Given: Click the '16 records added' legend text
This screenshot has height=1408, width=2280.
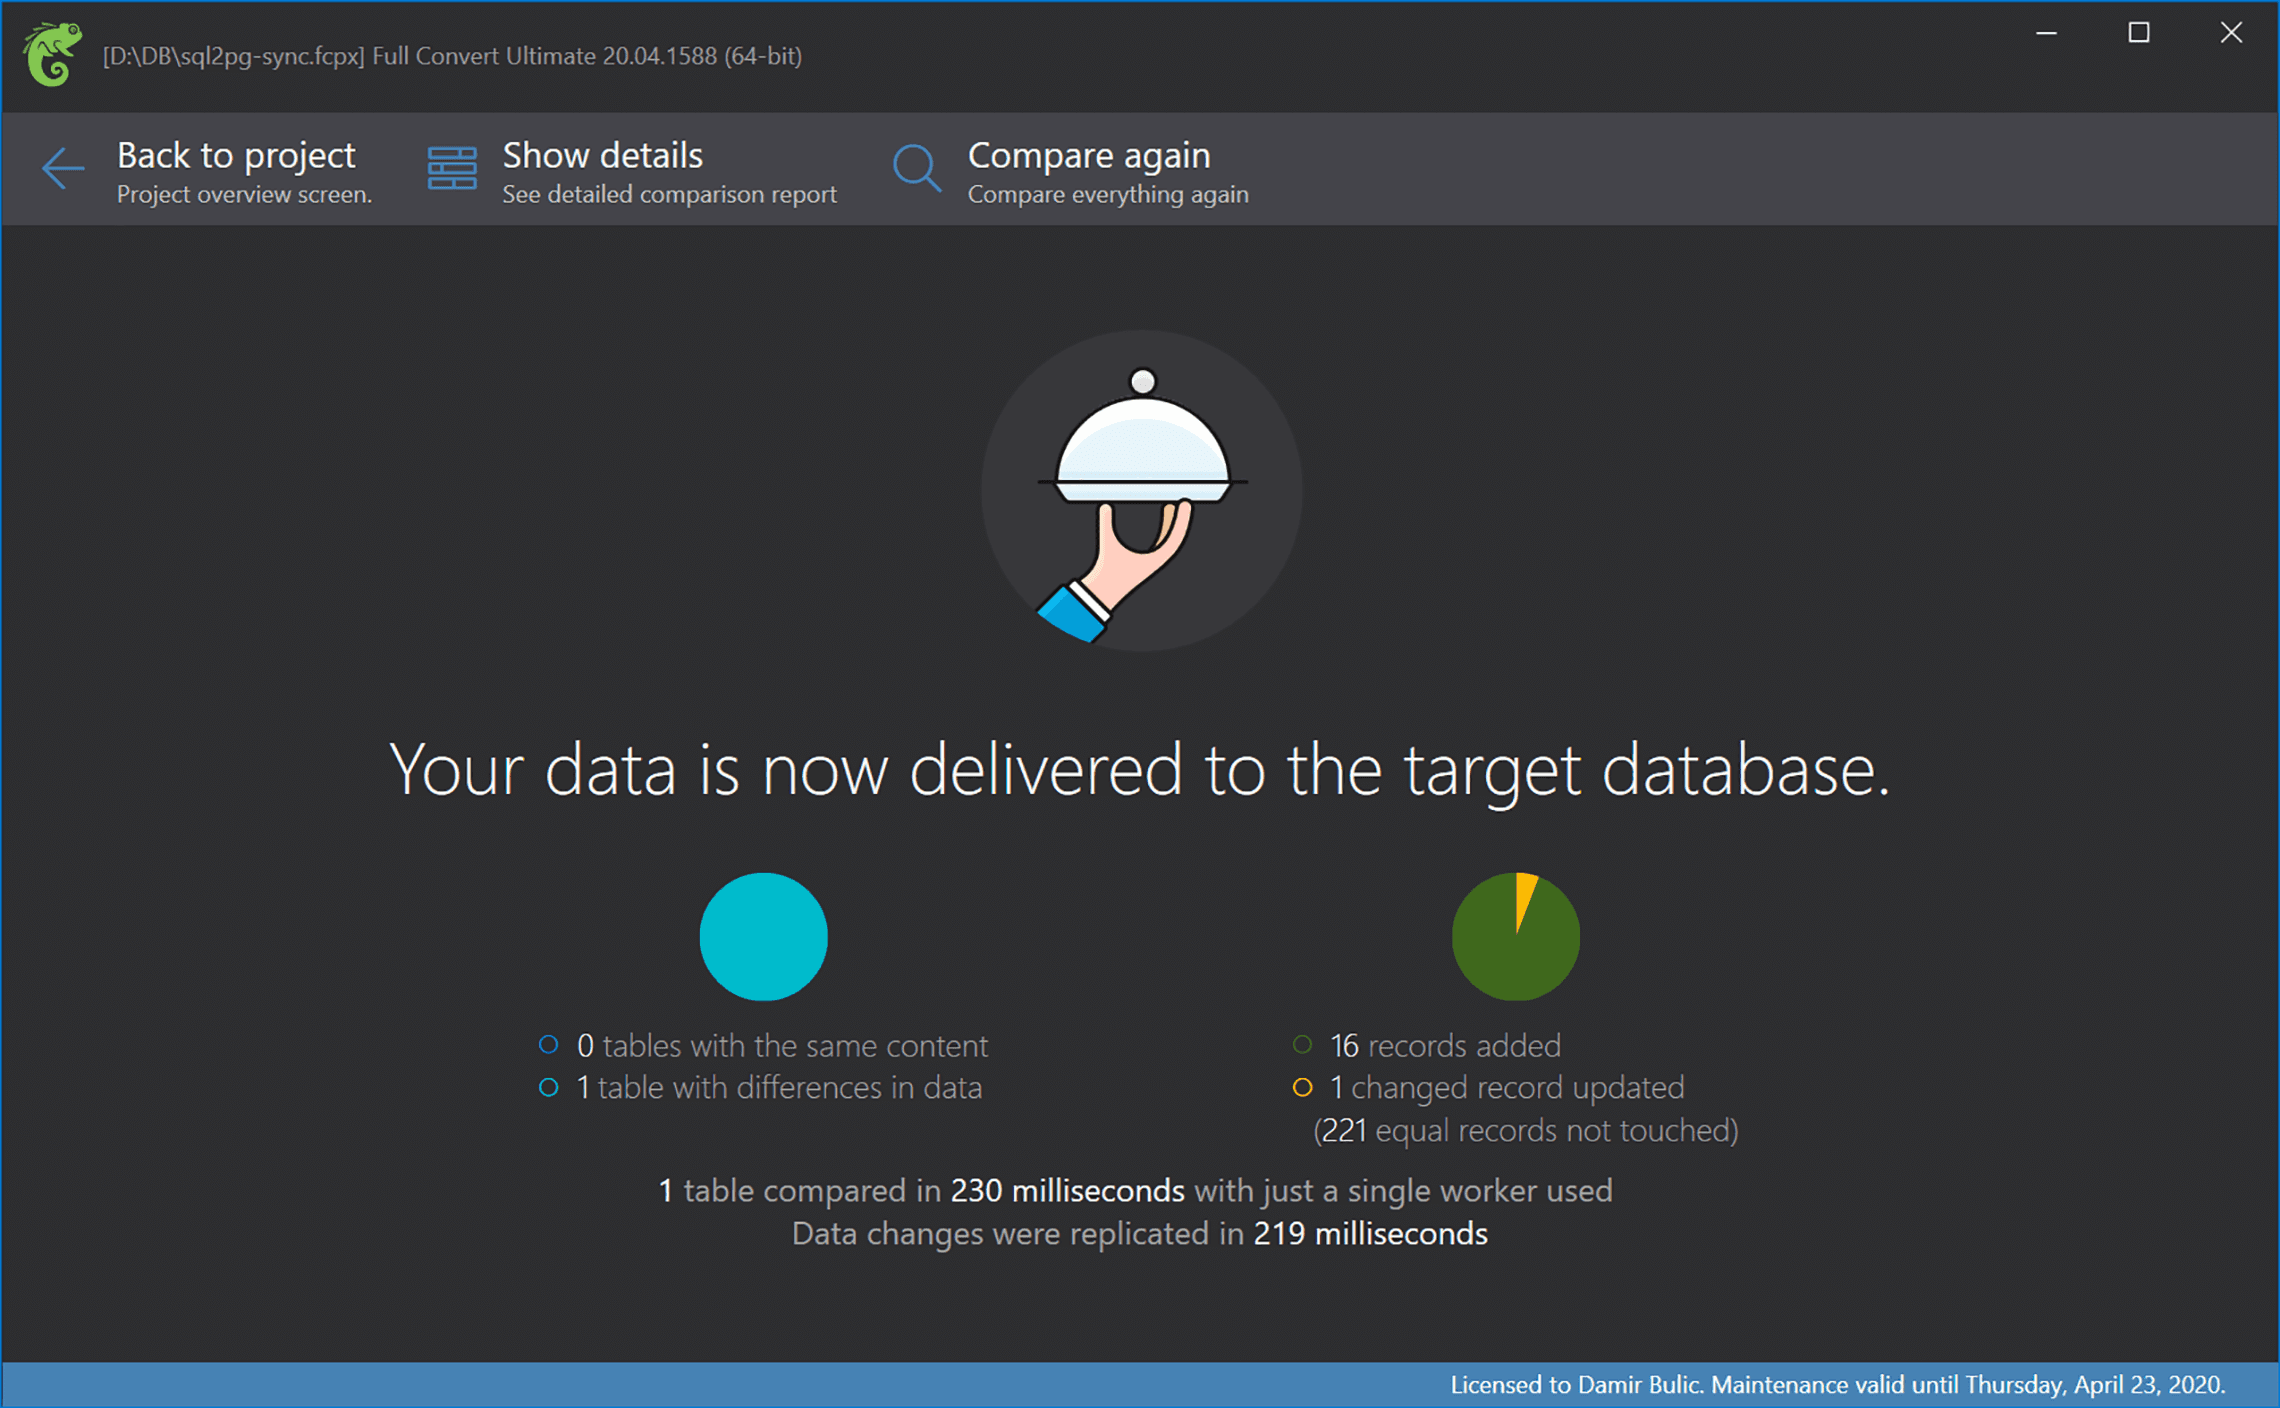Looking at the screenshot, I should (x=1445, y=1046).
